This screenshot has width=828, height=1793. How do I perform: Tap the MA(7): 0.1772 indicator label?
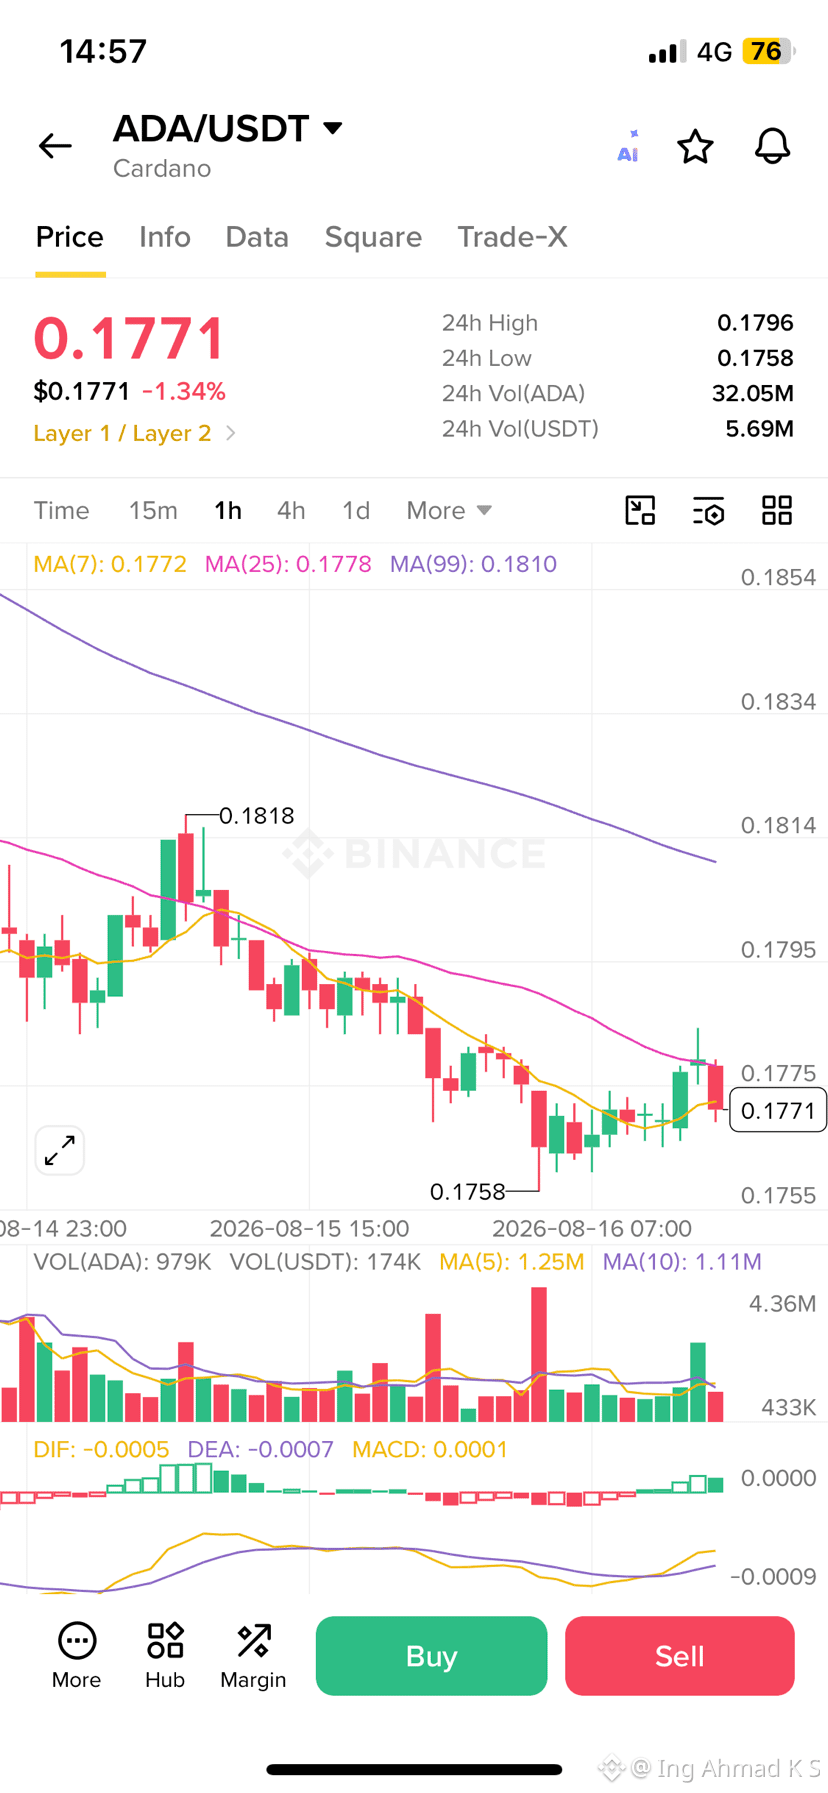(x=110, y=564)
